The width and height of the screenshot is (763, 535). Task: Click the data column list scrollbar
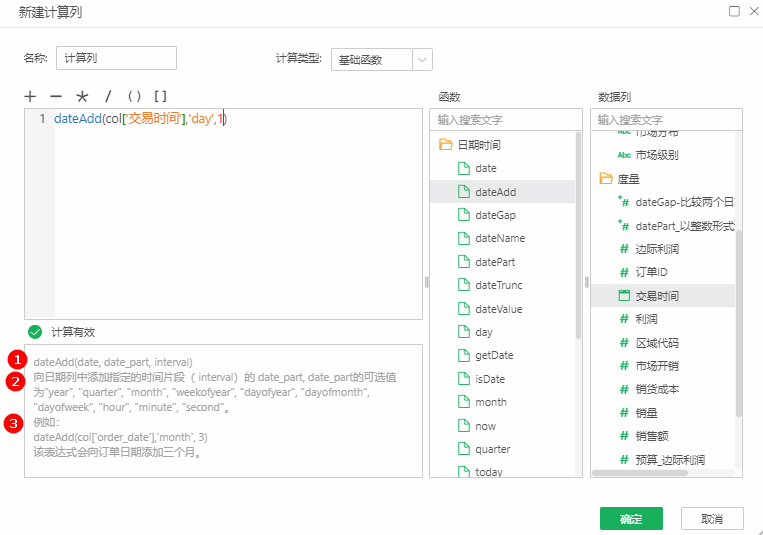(739, 320)
